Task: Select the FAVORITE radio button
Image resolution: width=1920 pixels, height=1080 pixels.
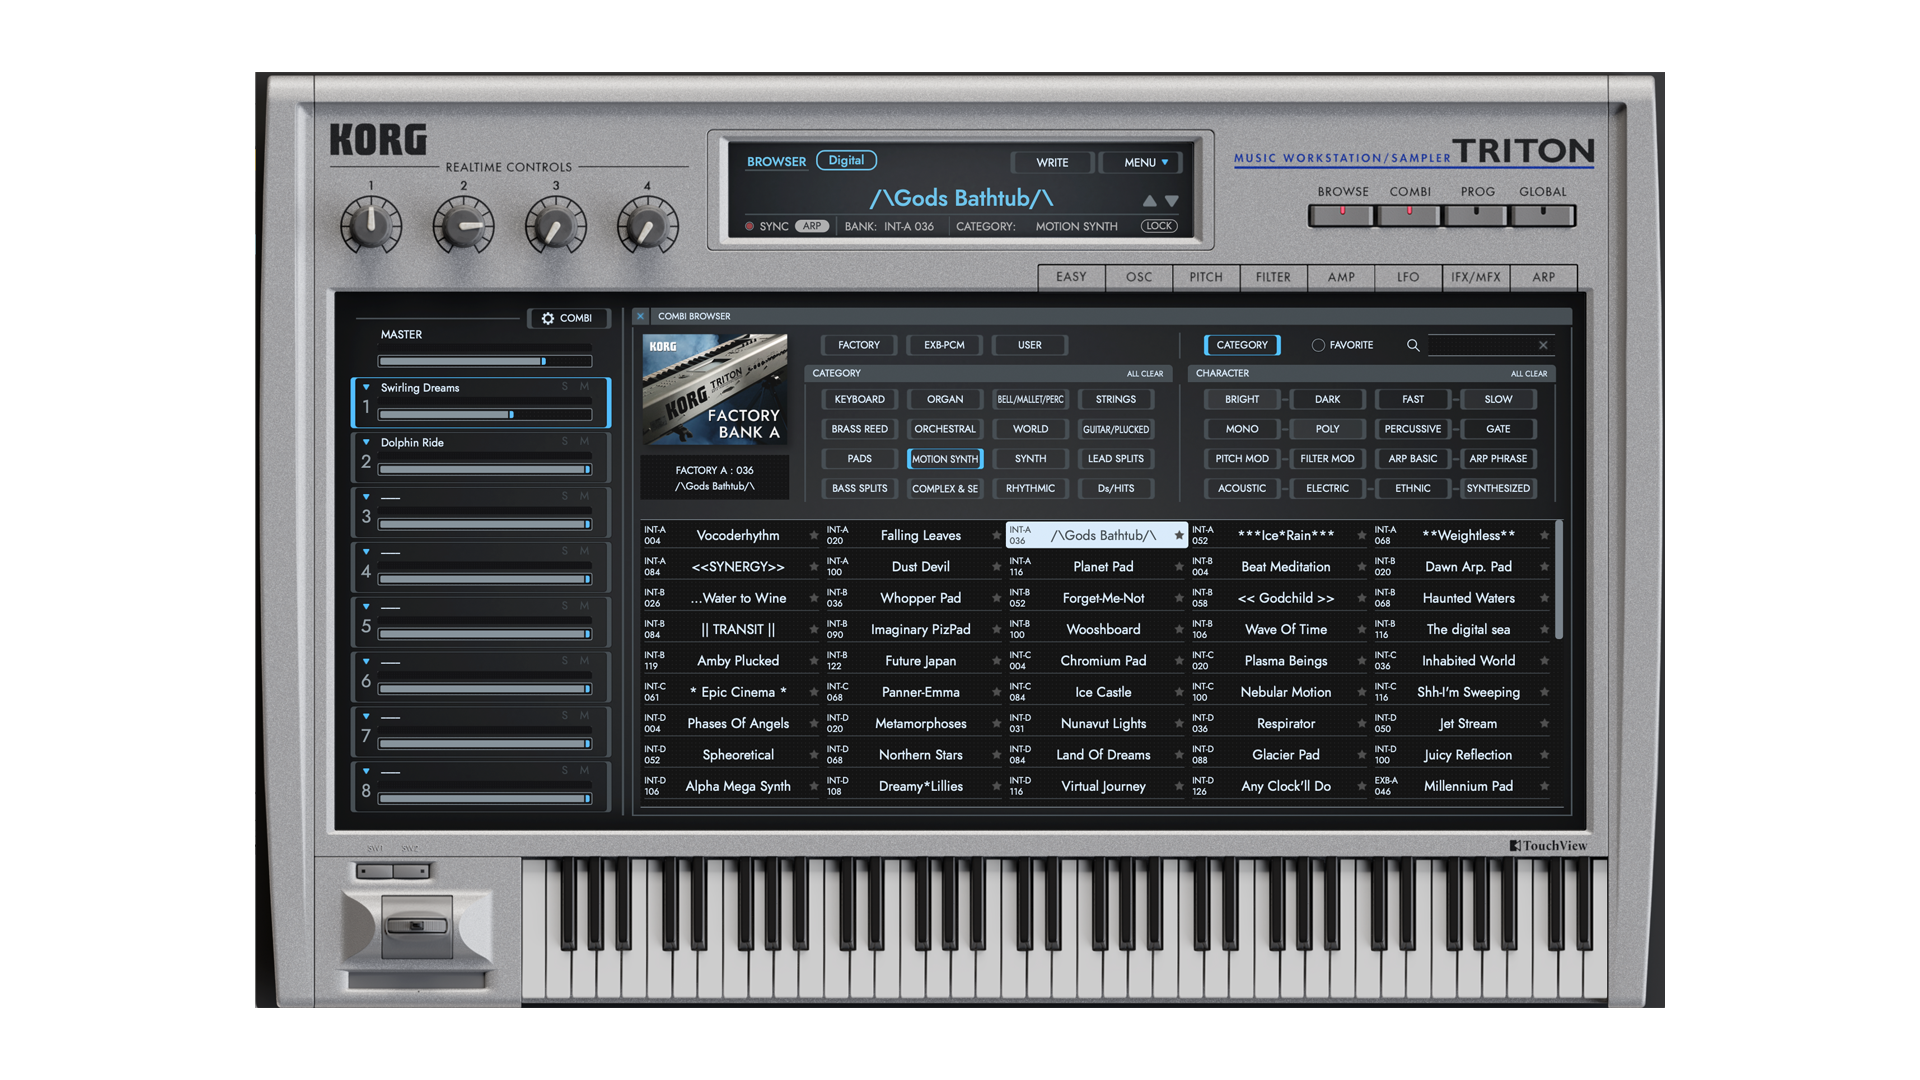Action: [x=1318, y=345]
